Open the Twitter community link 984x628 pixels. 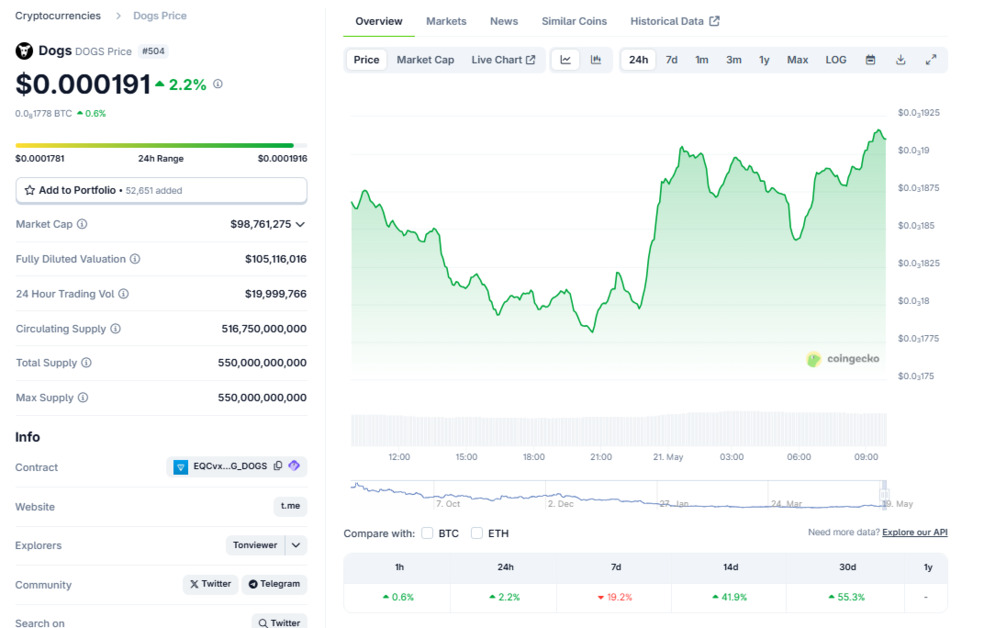[x=211, y=584]
